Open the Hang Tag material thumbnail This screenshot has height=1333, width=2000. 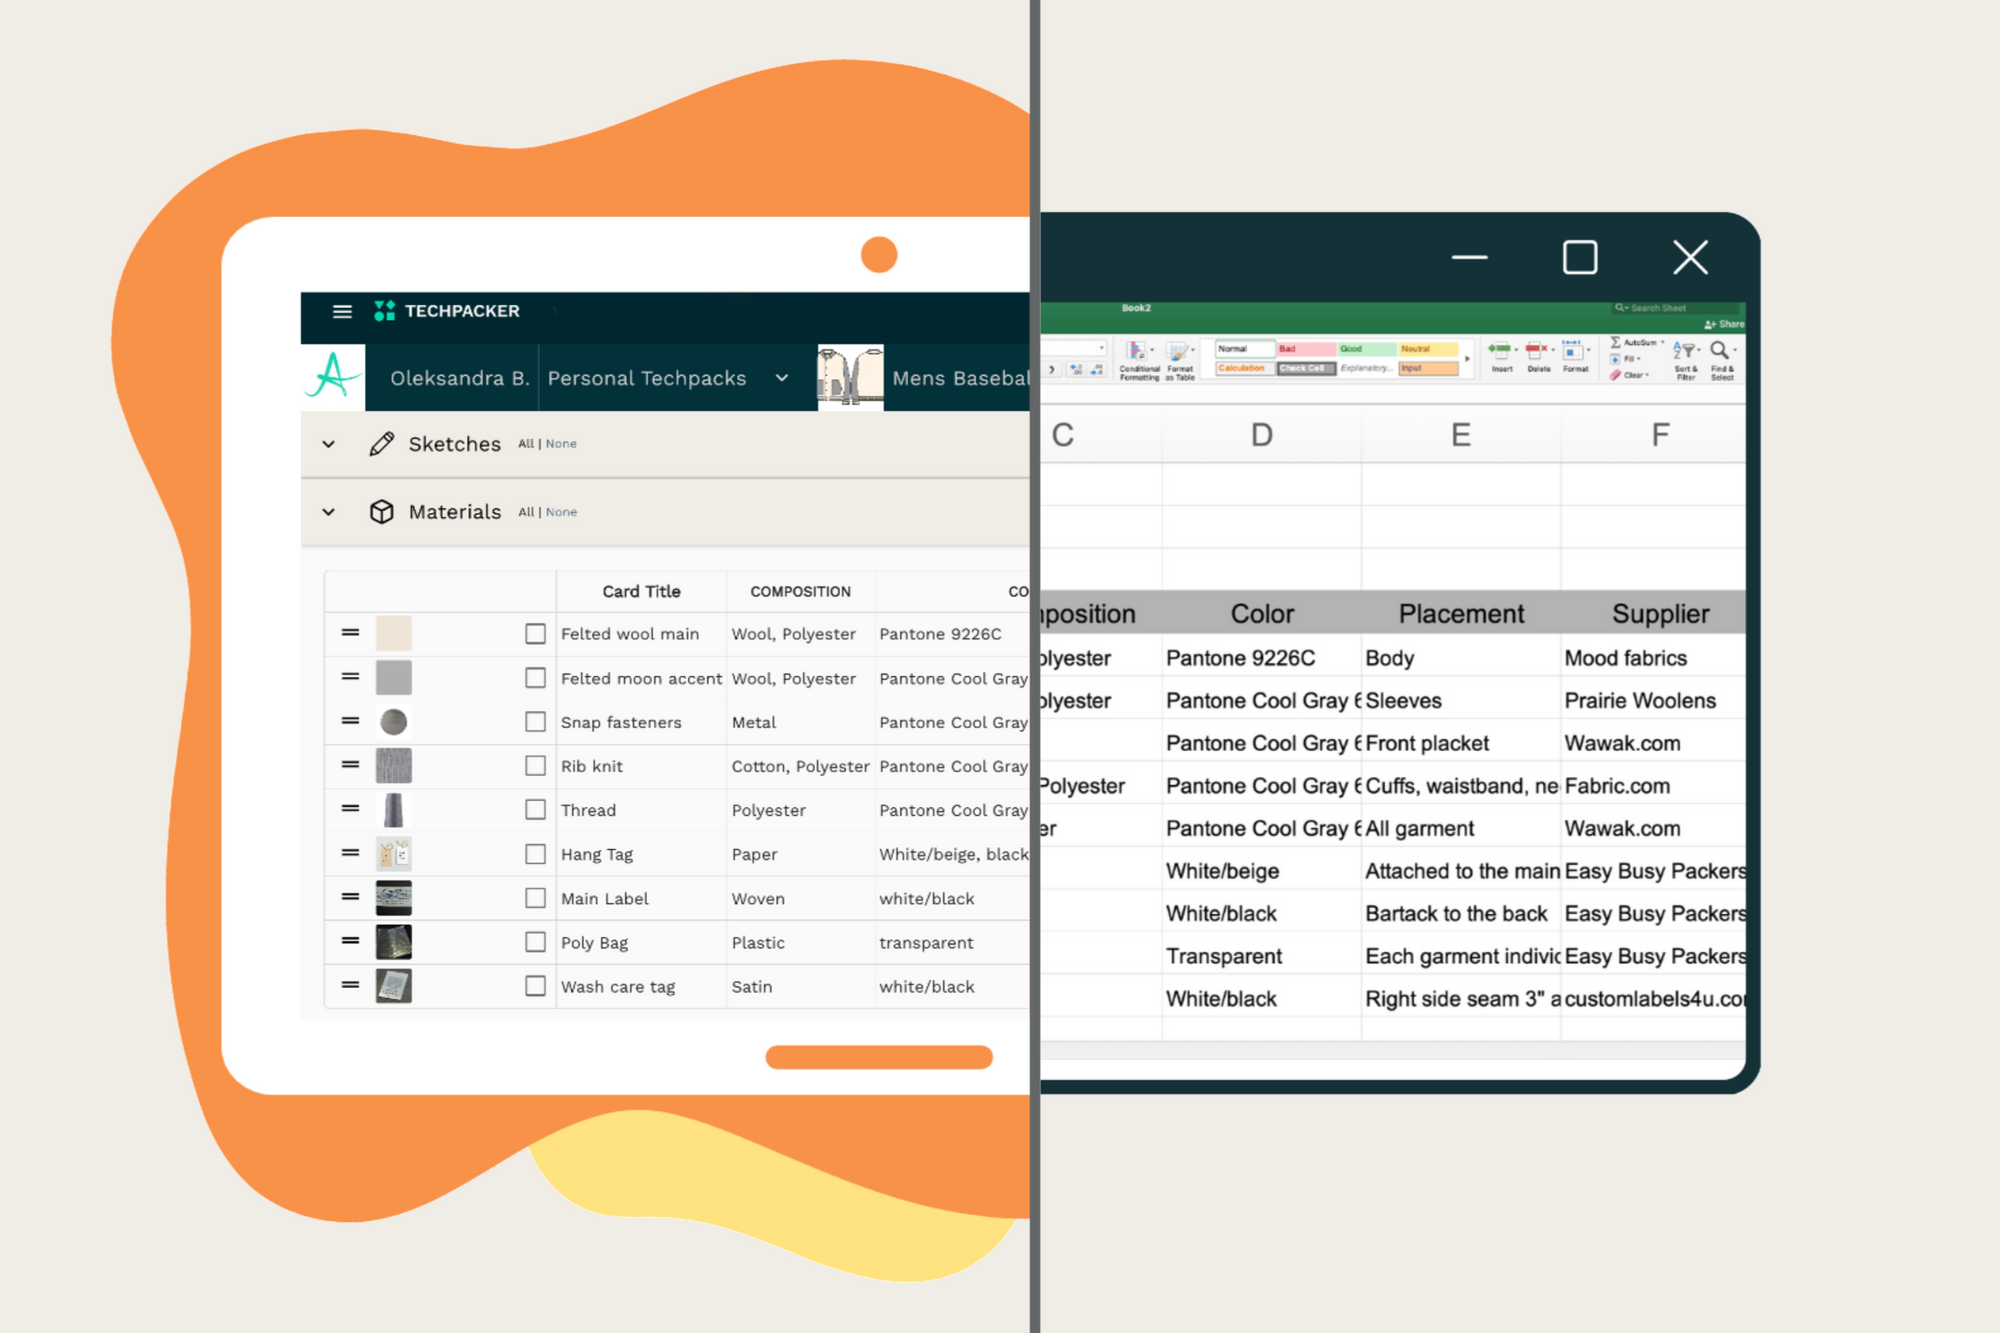coord(393,853)
